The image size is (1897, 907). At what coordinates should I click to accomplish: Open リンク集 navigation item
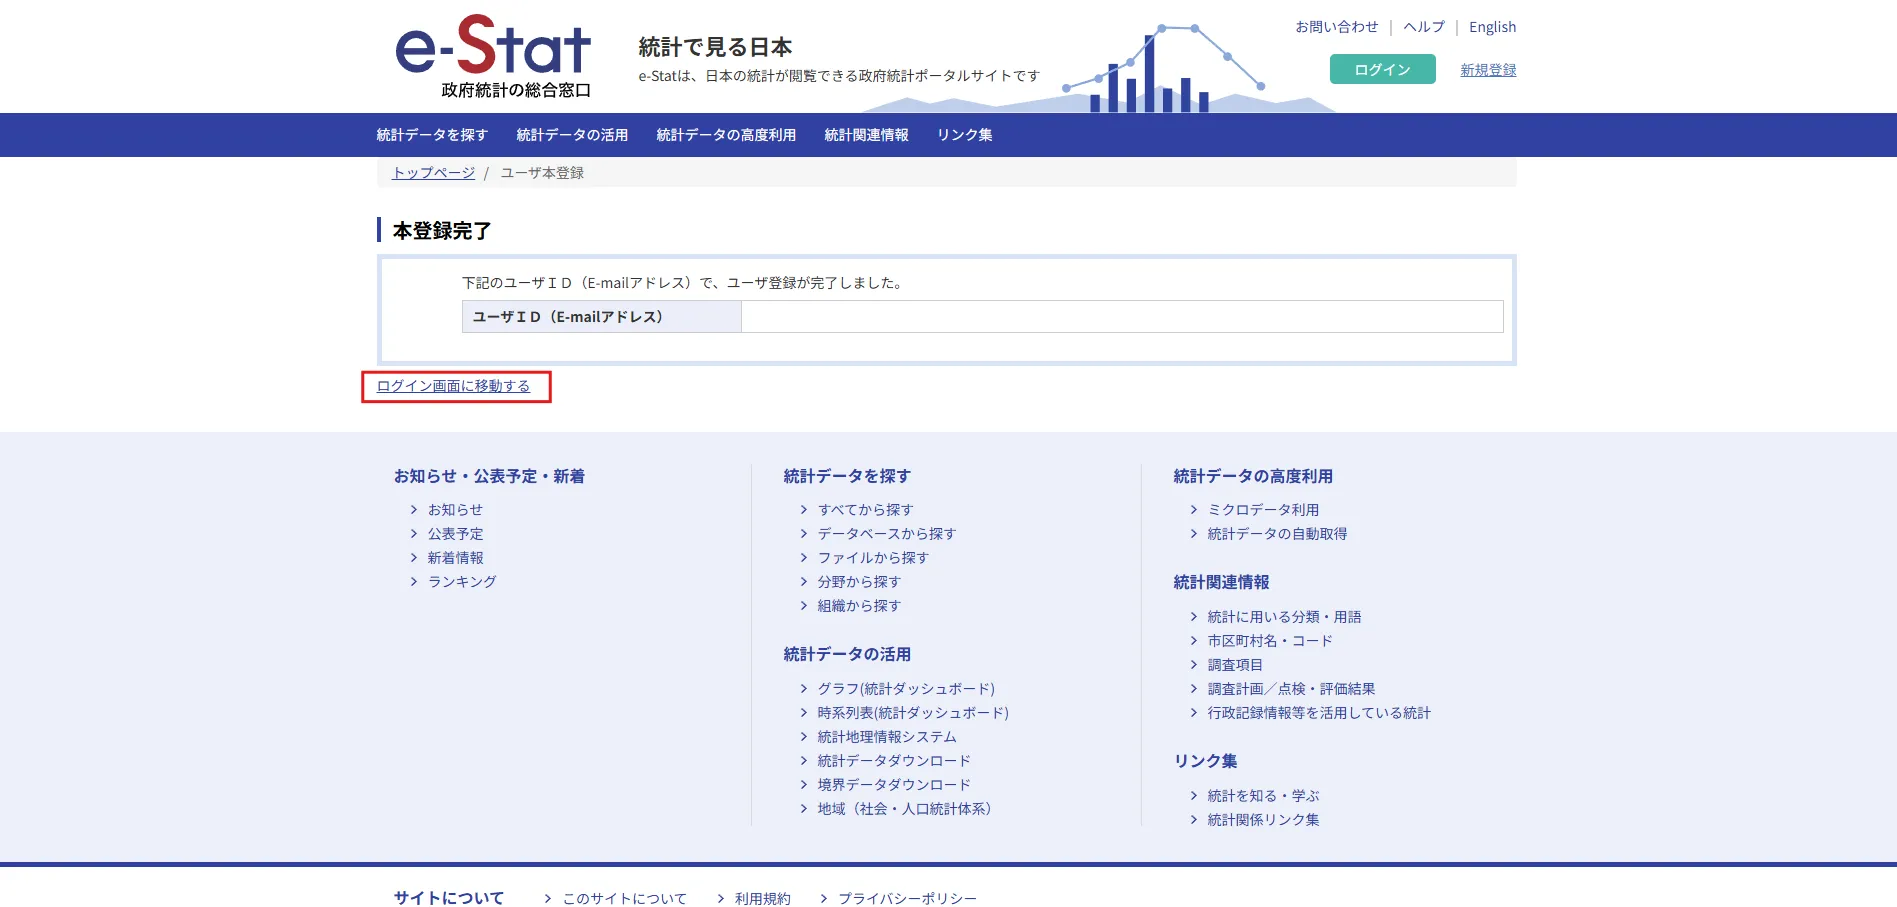click(x=964, y=135)
